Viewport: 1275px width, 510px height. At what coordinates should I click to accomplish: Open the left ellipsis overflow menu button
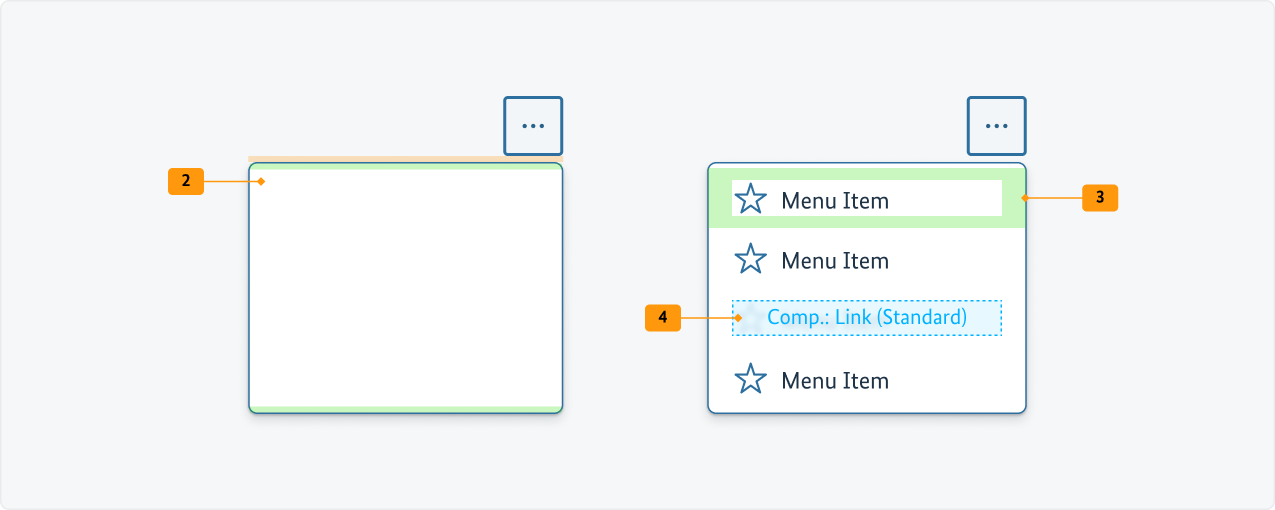(x=533, y=126)
